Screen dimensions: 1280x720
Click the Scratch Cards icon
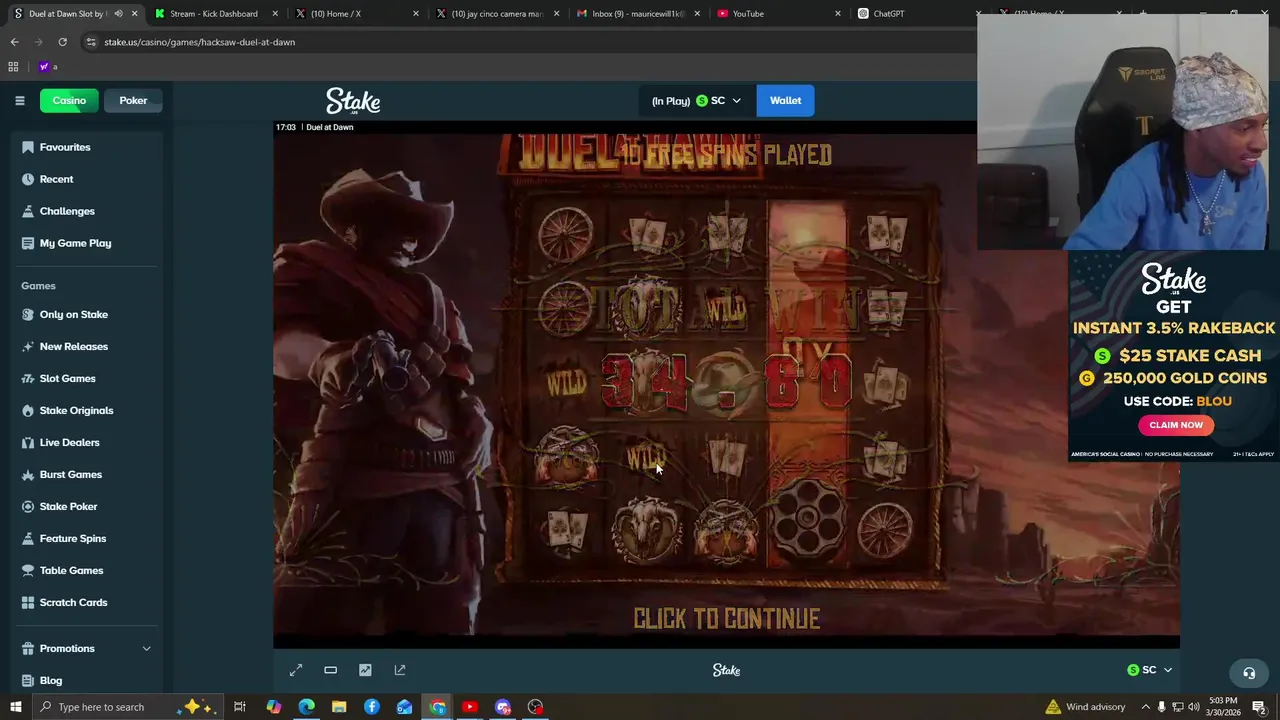tap(28, 602)
